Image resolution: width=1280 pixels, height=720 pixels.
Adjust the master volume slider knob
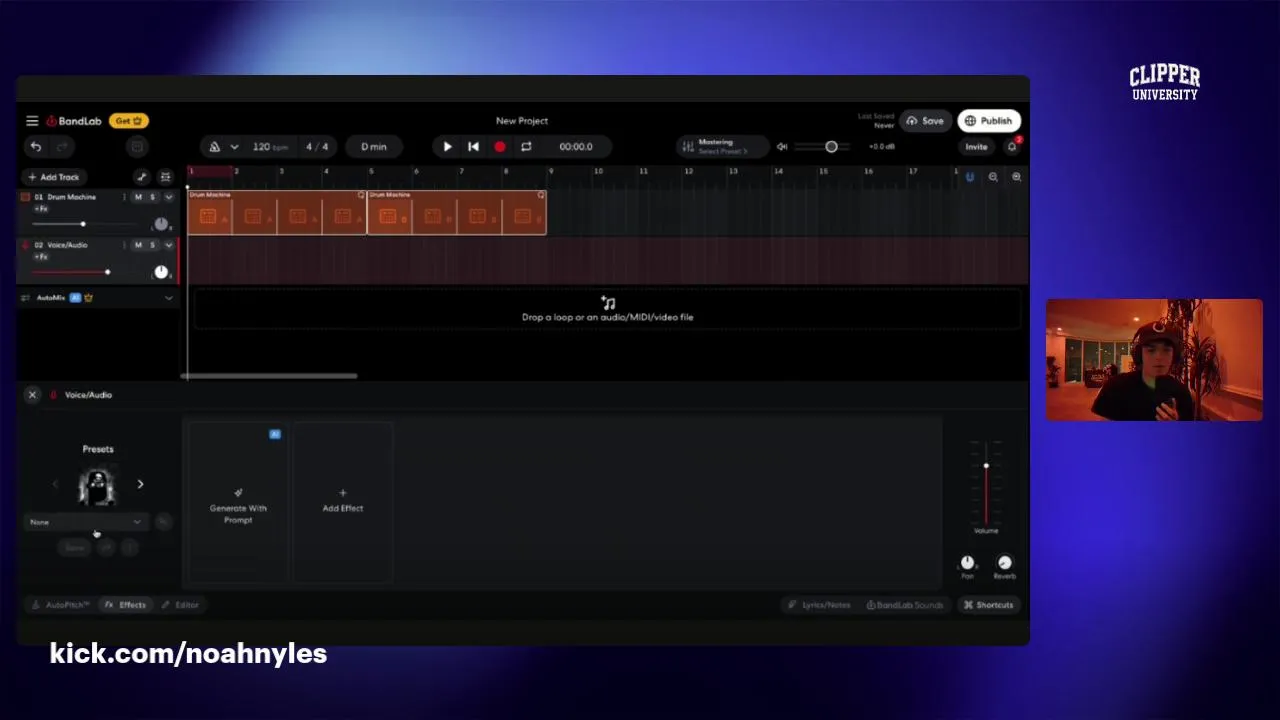(x=831, y=147)
